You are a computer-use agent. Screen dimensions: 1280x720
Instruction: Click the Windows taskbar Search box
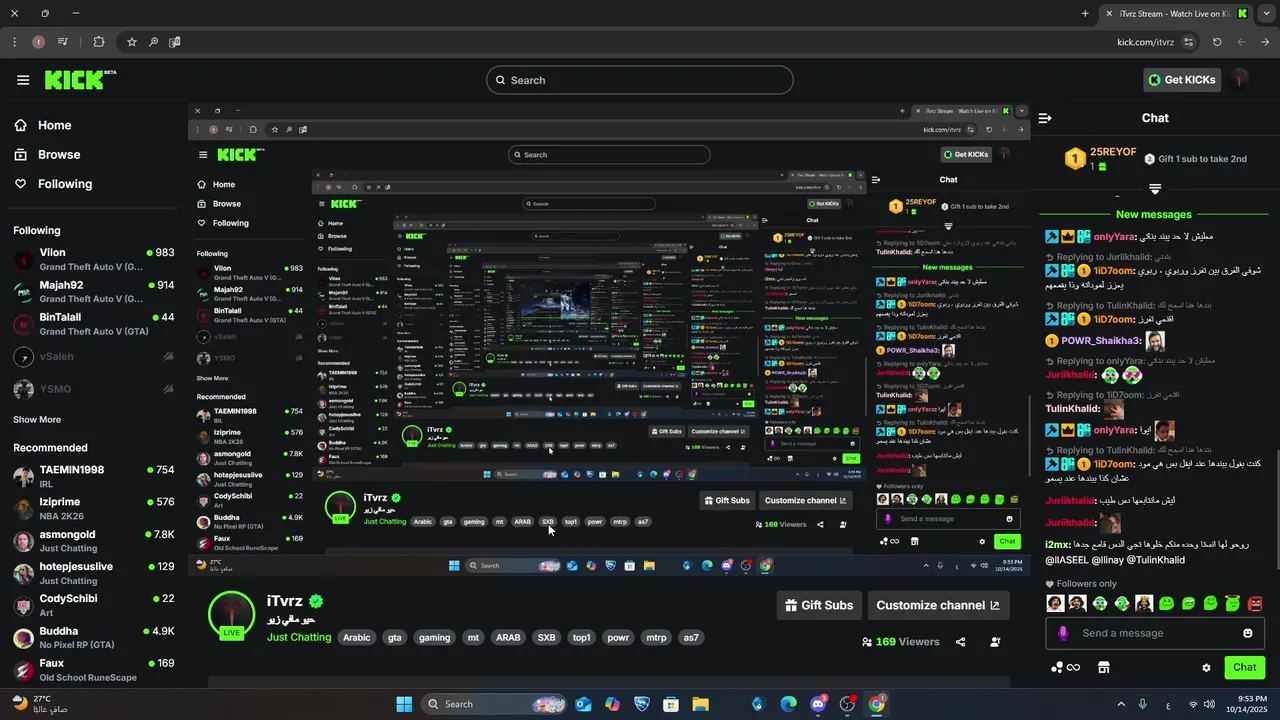click(495, 704)
